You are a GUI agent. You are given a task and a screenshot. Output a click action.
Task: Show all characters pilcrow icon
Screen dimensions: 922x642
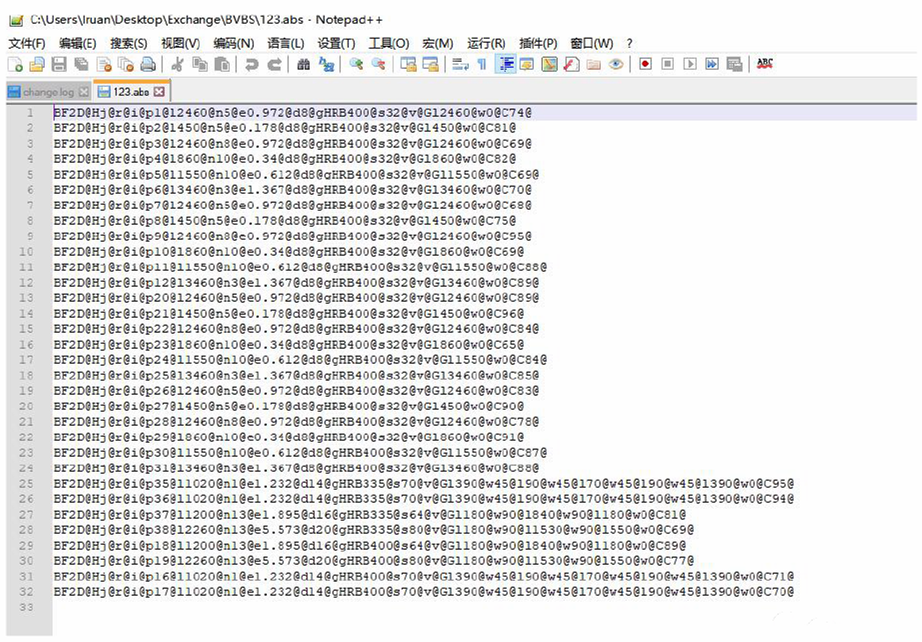(482, 64)
